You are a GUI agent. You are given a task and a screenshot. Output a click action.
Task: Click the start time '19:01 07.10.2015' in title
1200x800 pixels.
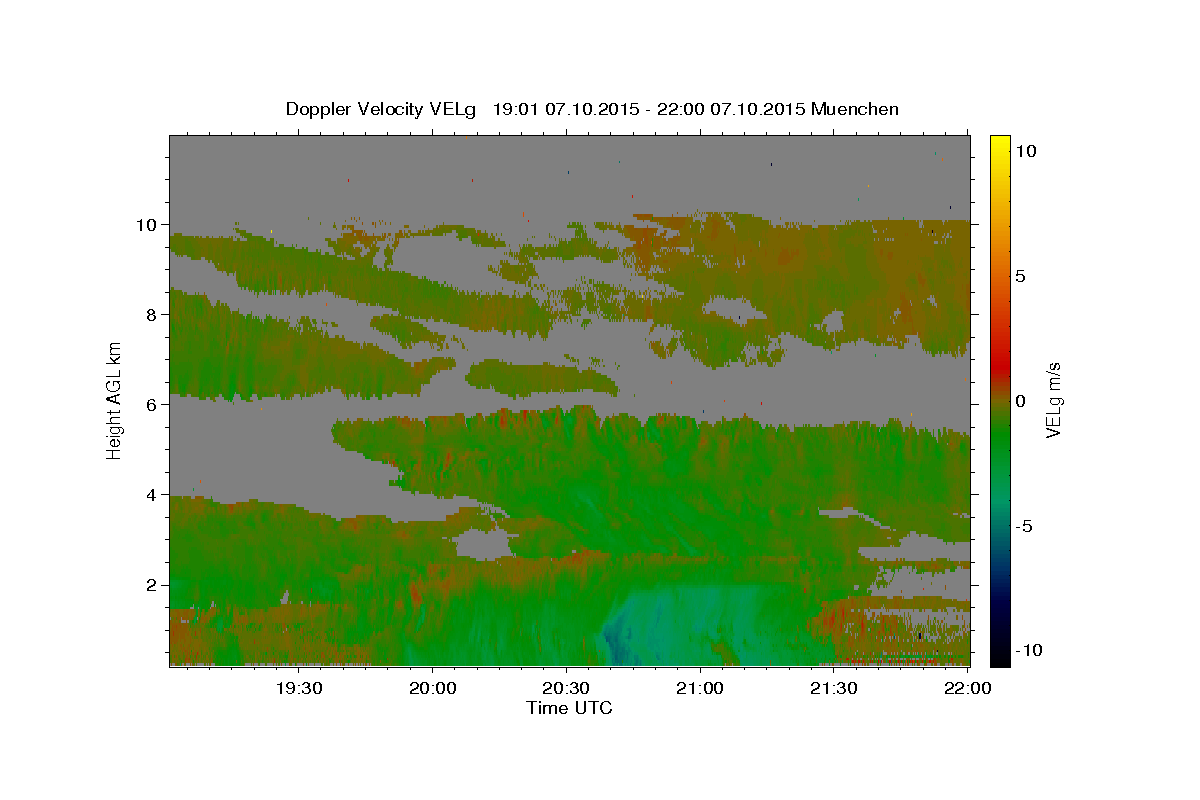point(567,109)
